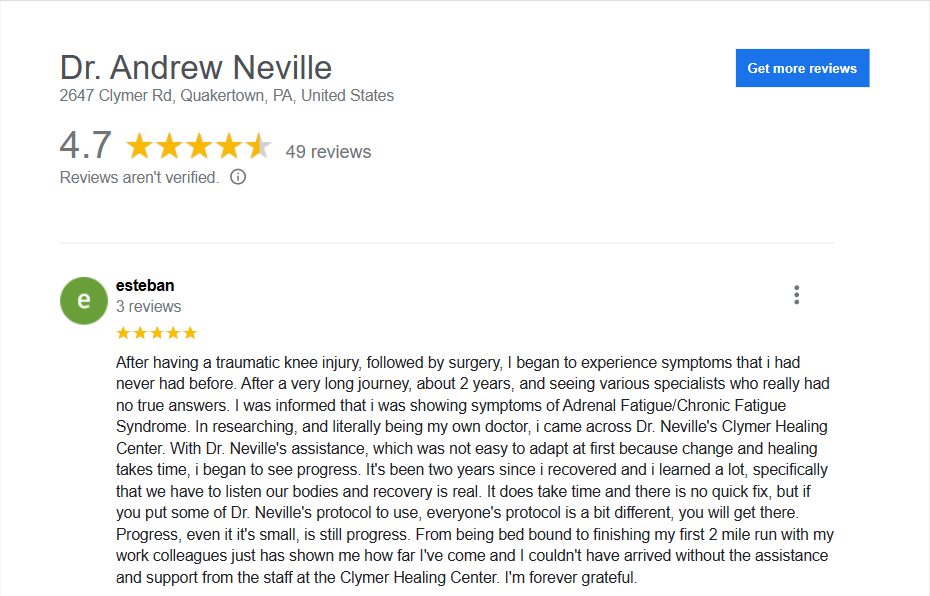Viewport: 930px width, 596px height.
Task: Click esteban's 3 reviews text
Action: (x=148, y=307)
